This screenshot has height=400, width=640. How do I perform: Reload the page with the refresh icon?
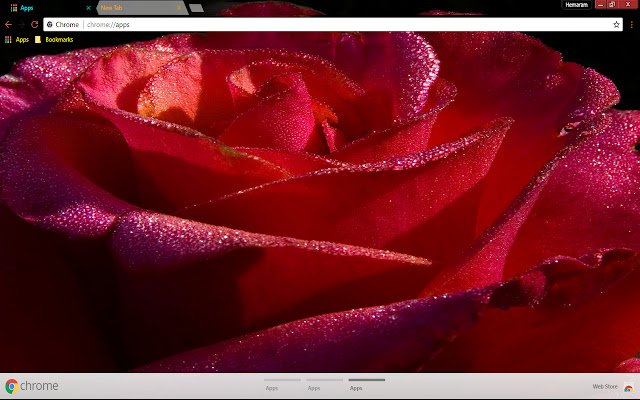[35, 24]
